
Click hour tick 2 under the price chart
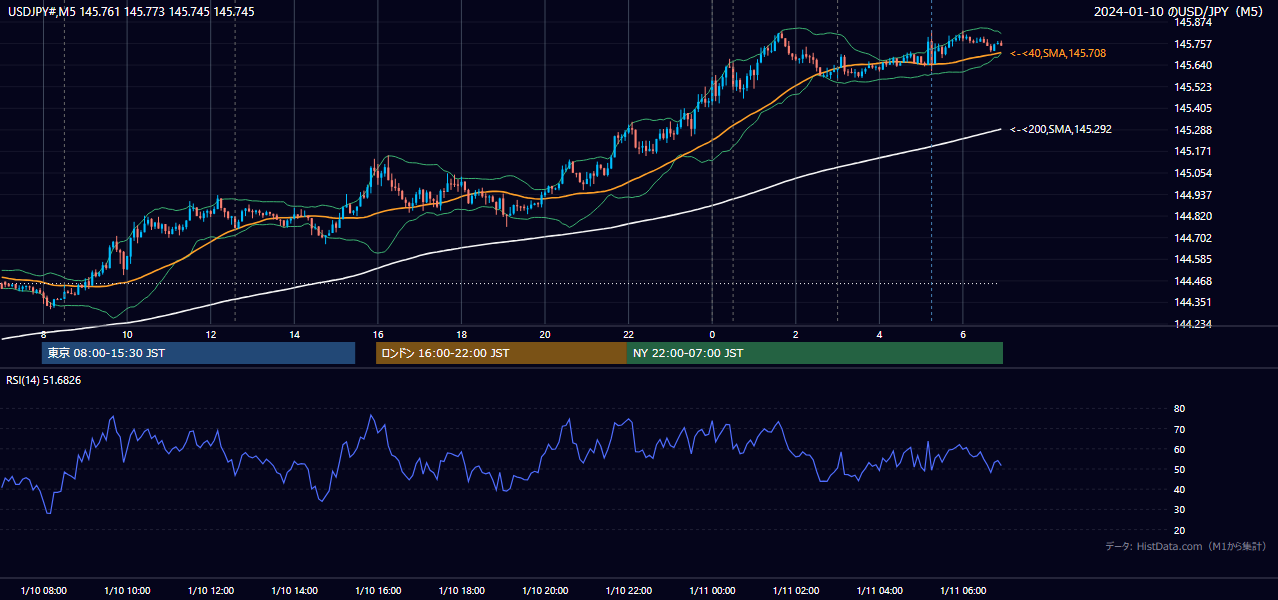(x=796, y=334)
